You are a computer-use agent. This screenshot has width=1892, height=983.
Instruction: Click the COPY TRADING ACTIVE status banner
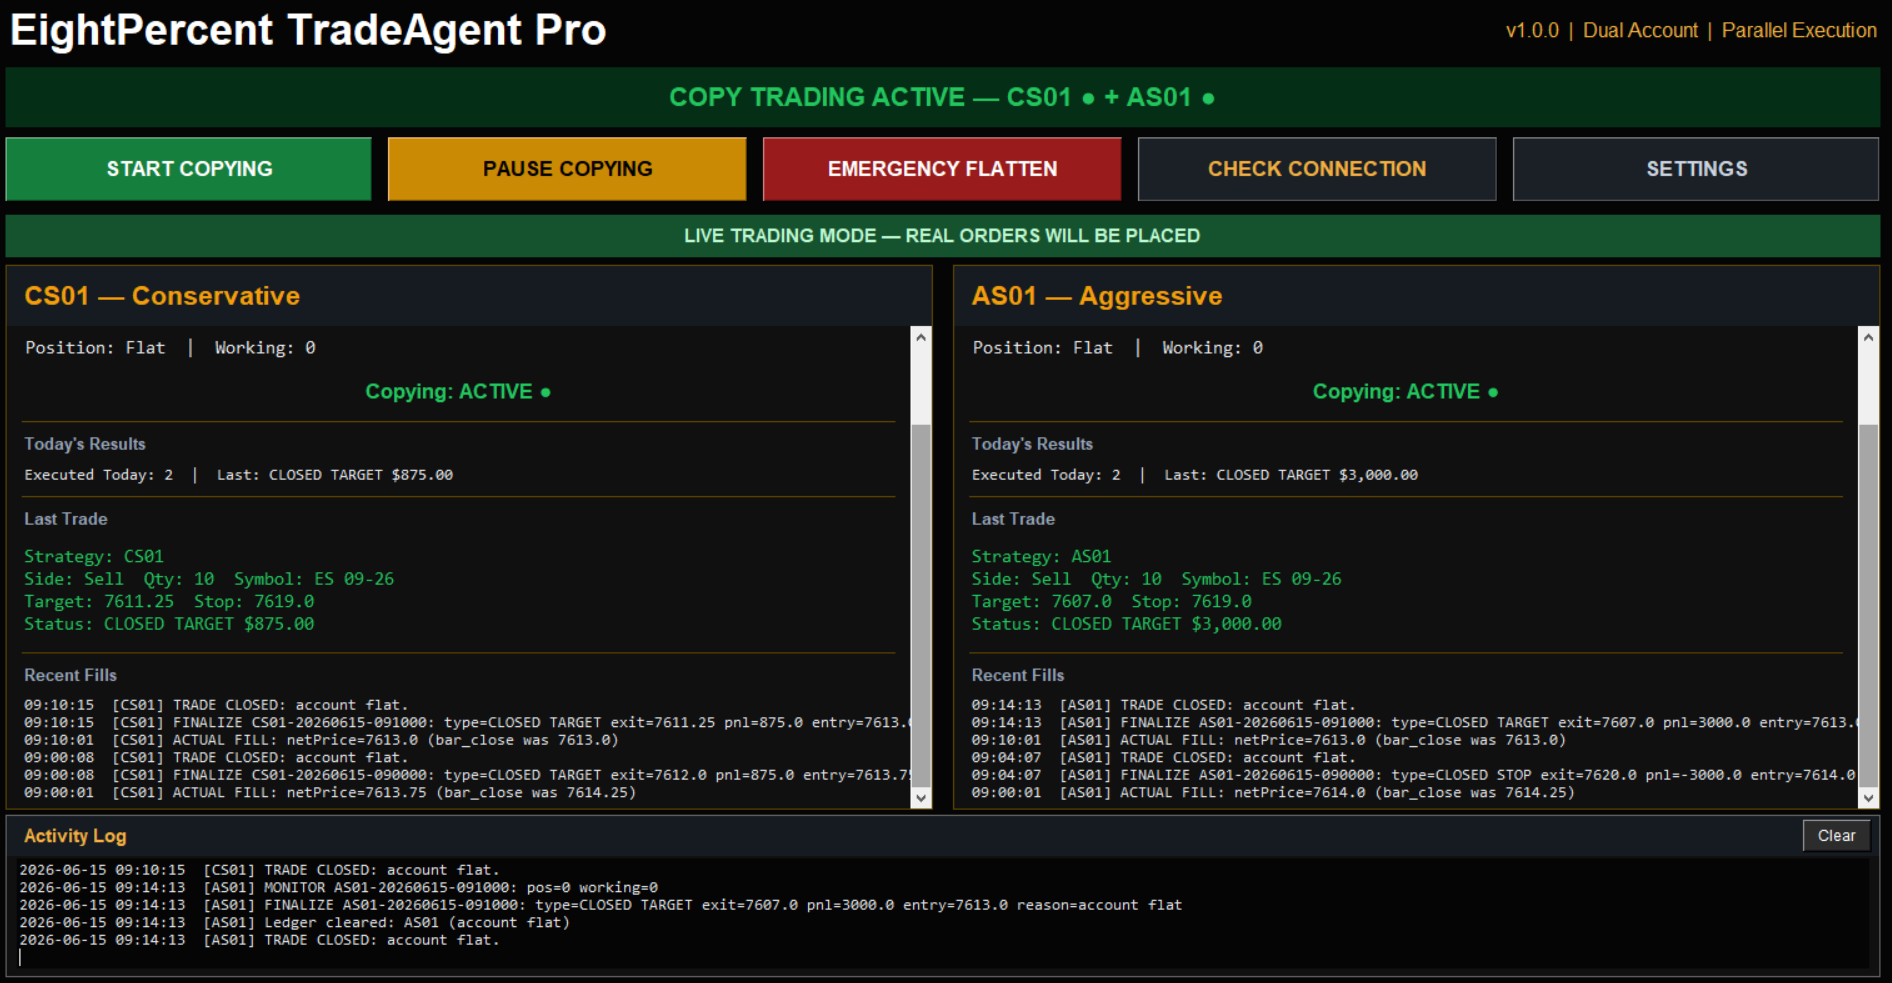(942, 97)
